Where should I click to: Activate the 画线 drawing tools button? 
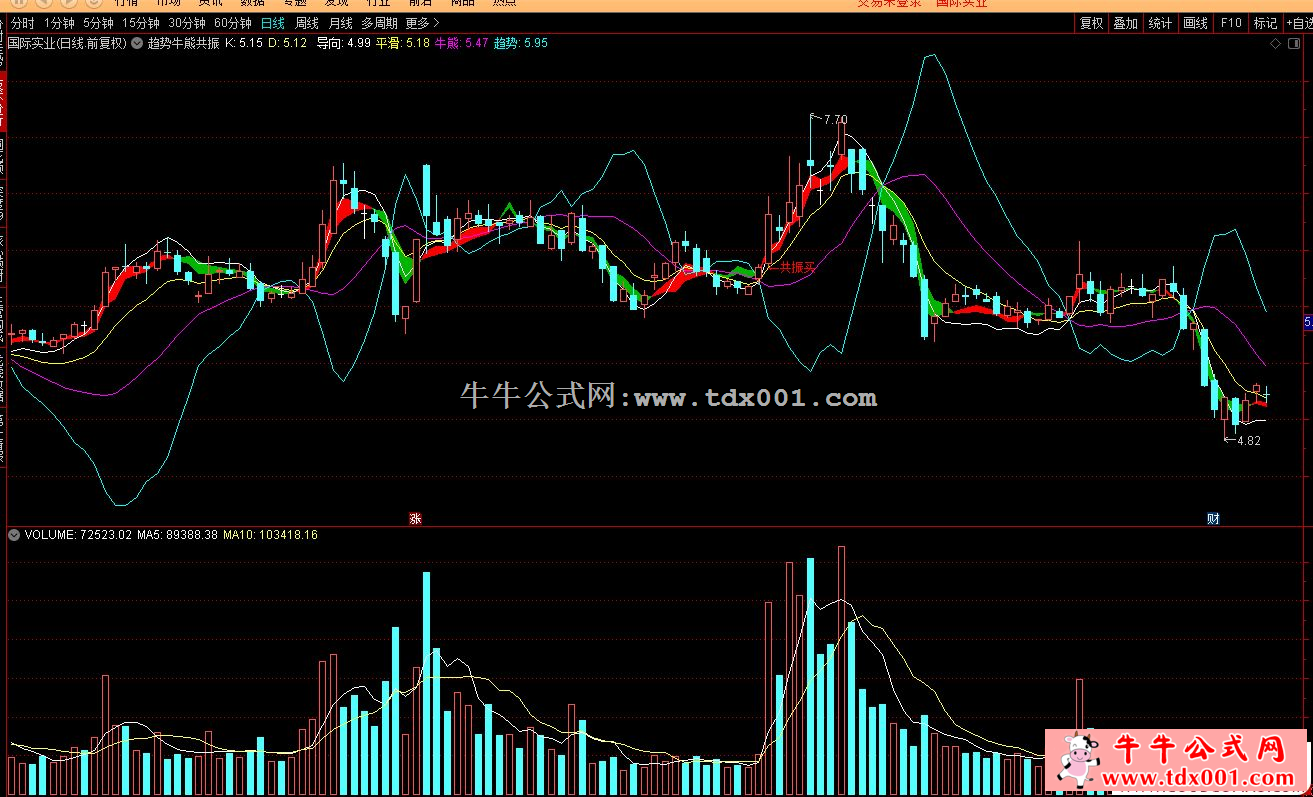click(1195, 23)
